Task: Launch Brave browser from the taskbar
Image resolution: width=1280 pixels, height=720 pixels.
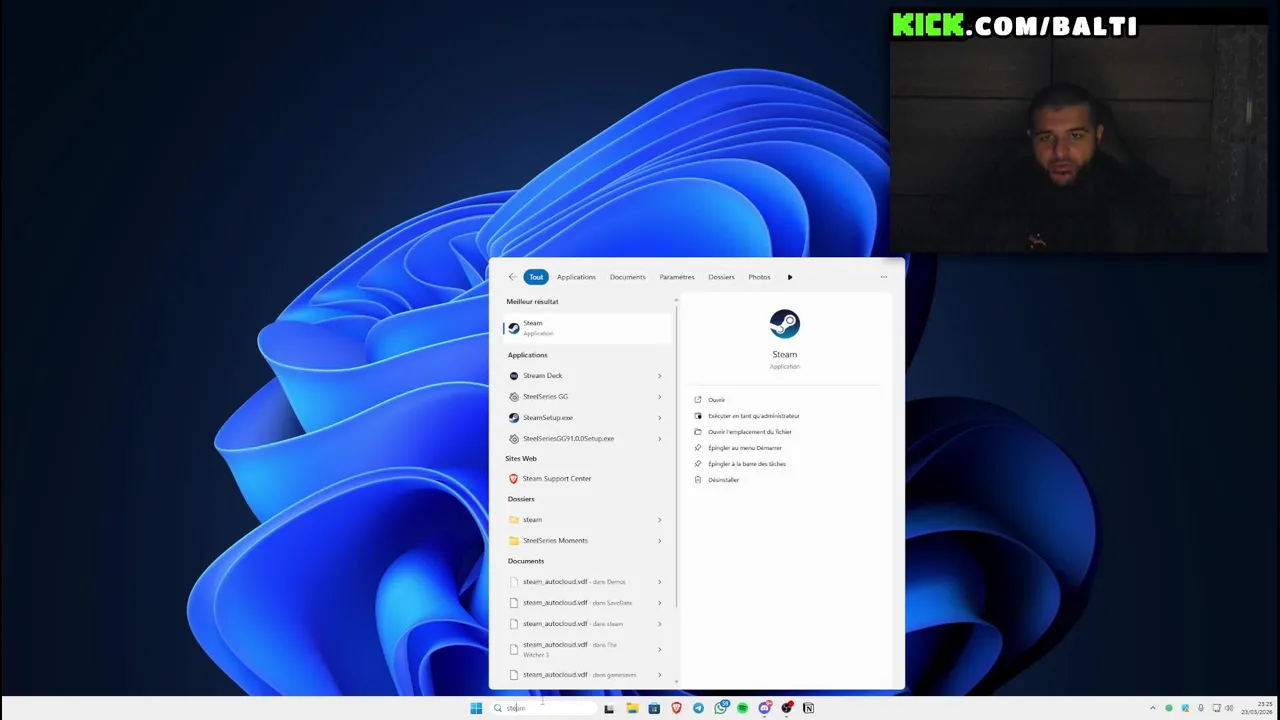Action: point(676,708)
